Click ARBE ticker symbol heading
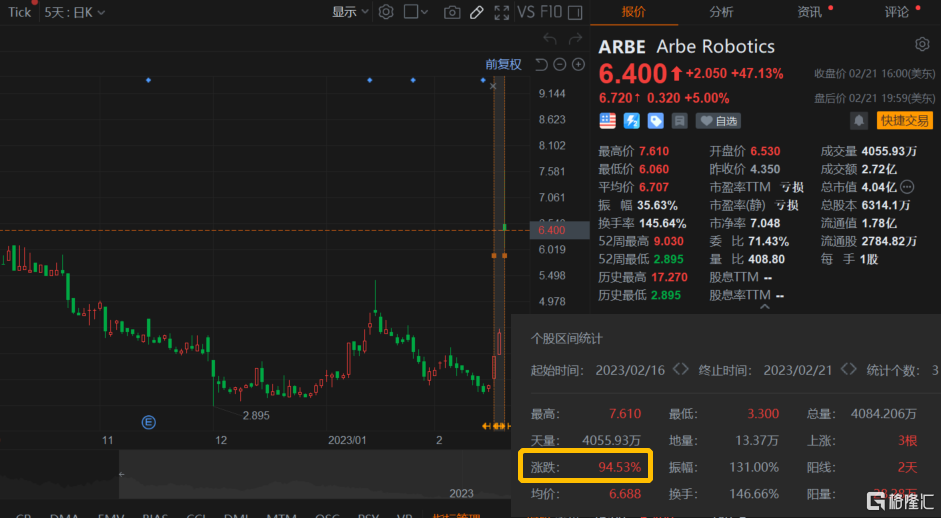The height and width of the screenshot is (518, 941). pos(622,46)
